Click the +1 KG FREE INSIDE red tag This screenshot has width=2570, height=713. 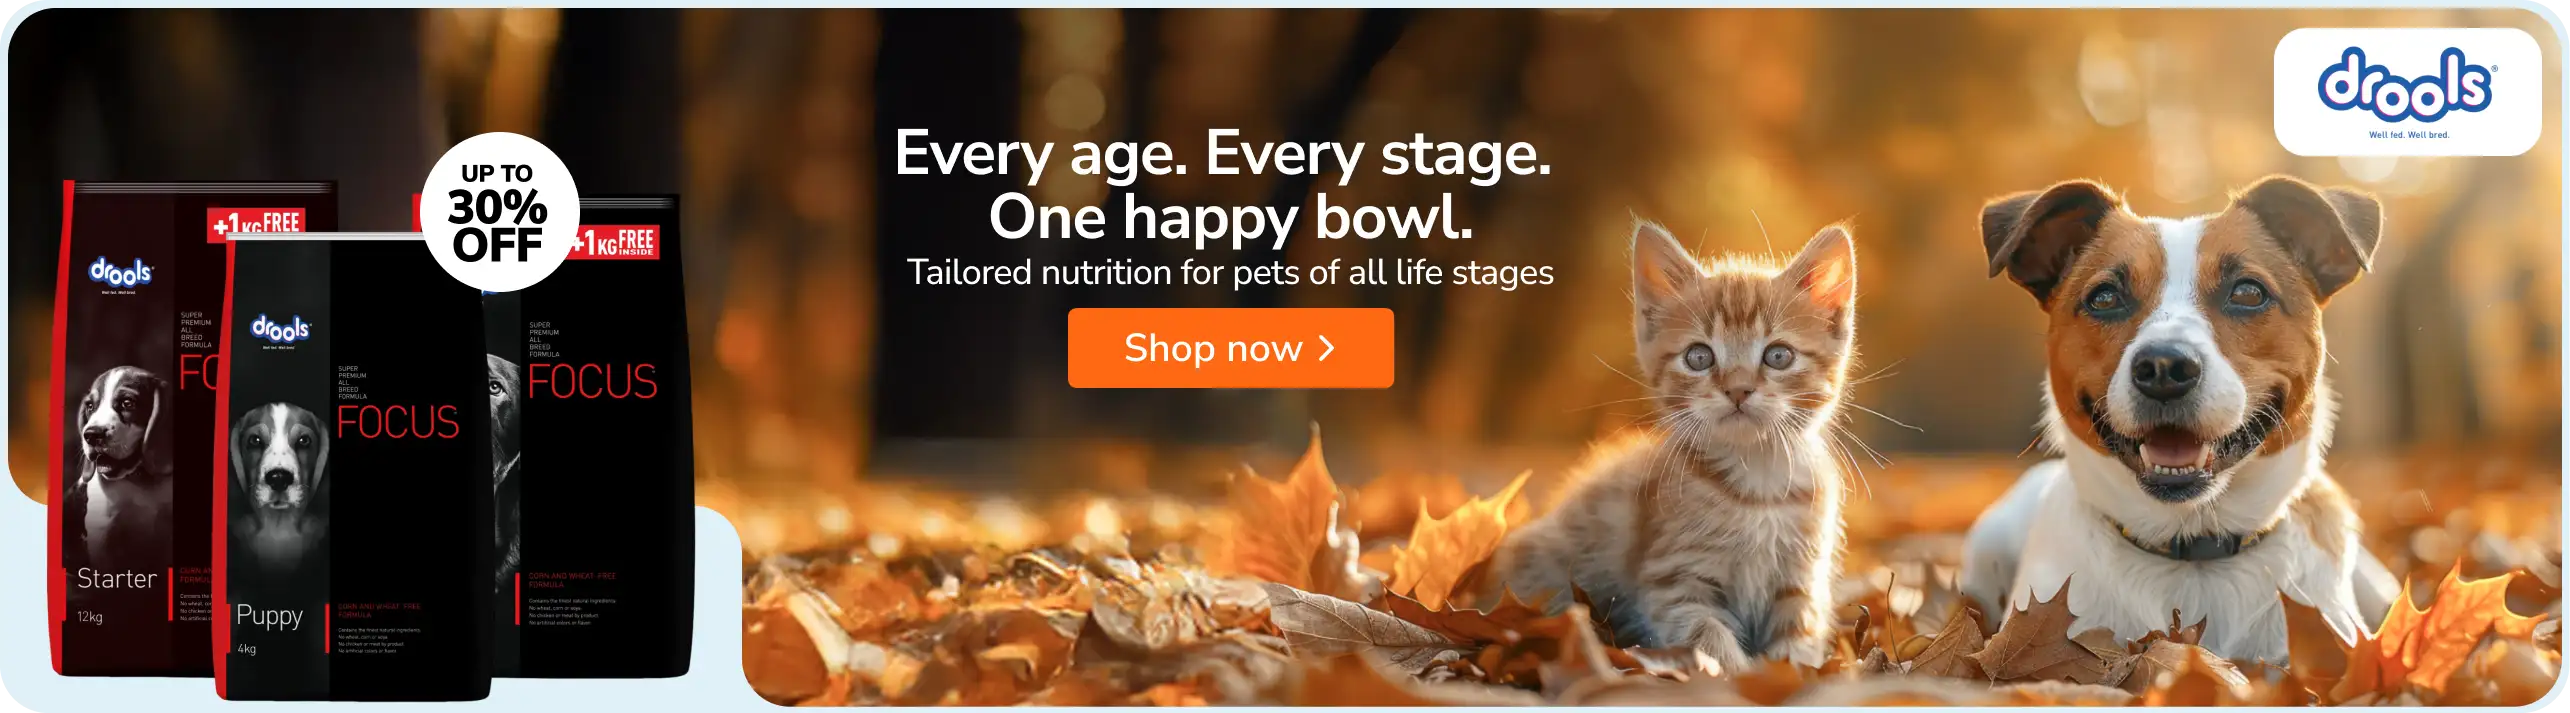pyautogui.click(x=614, y=241)
